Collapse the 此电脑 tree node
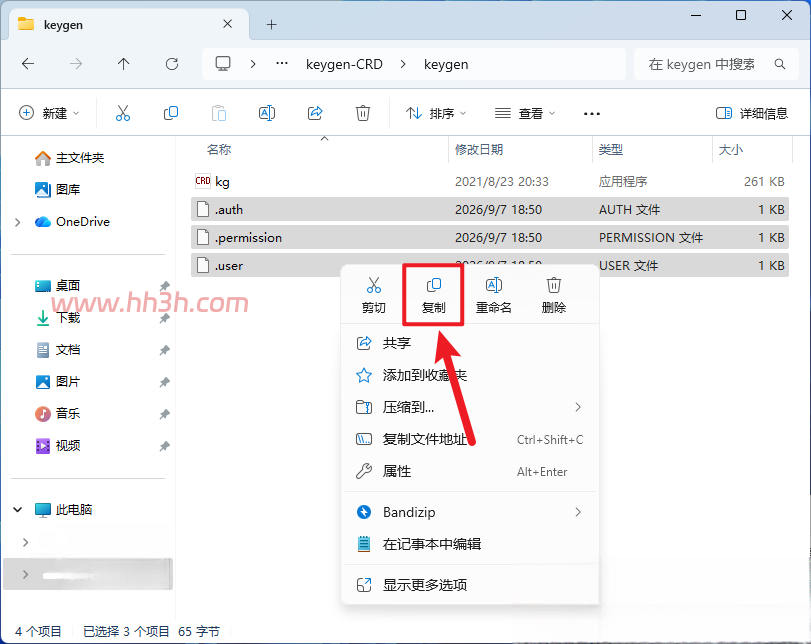 [18, 510]
